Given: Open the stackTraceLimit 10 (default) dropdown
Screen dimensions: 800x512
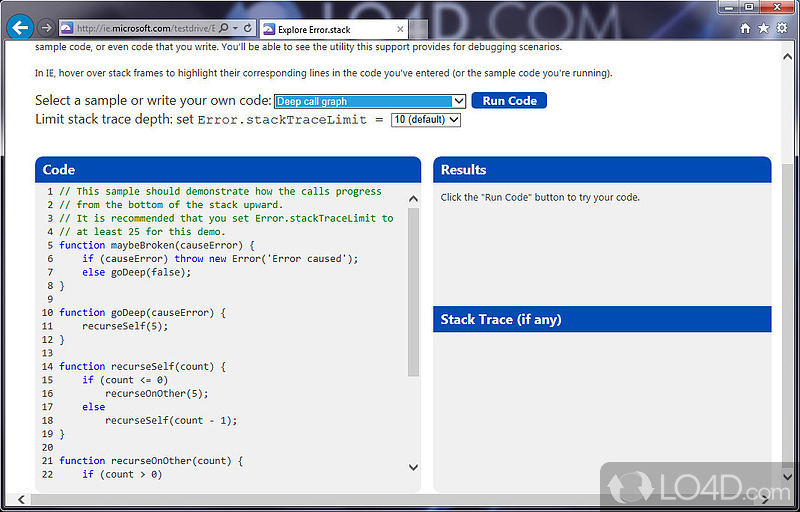Looking at the screenshot, I should coord(454,120).
